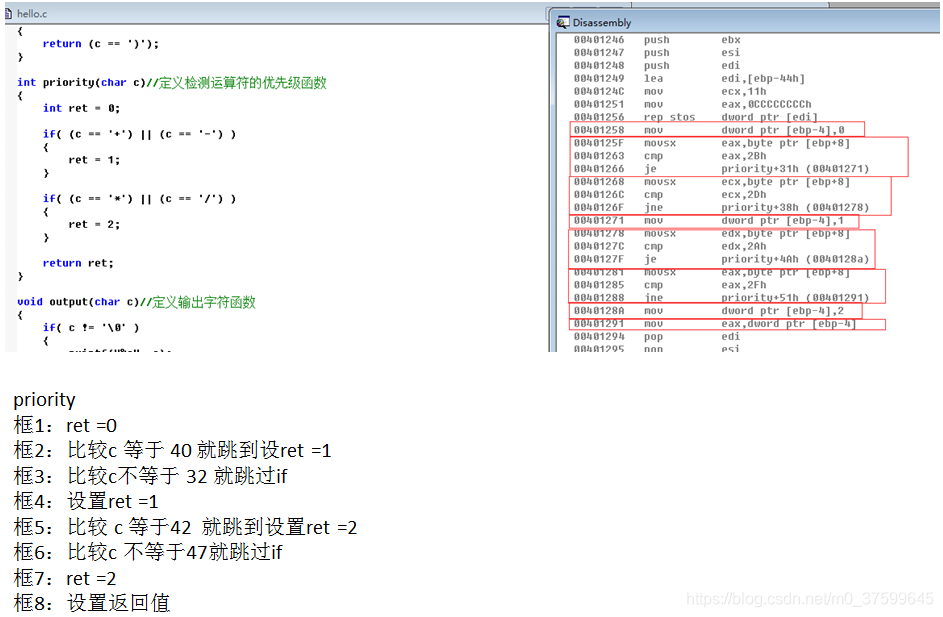
Task: Select row 00401288 jne priority+51h
Action: click(x=722, y=298)
